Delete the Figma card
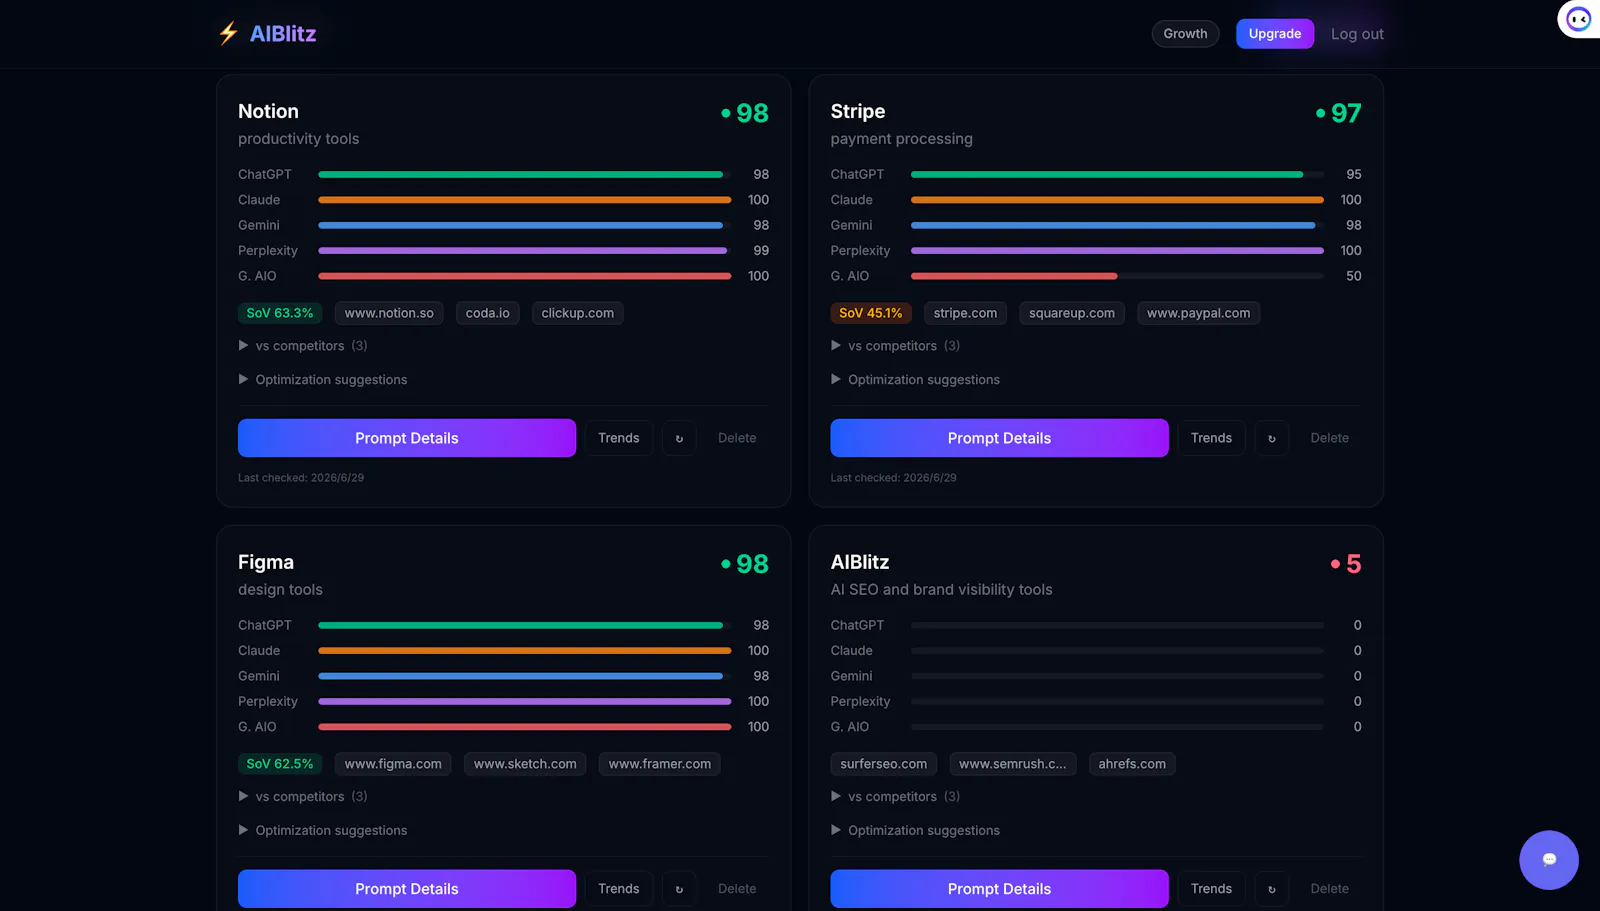Viewport: 1600px width, 911px height. [737, 889]
